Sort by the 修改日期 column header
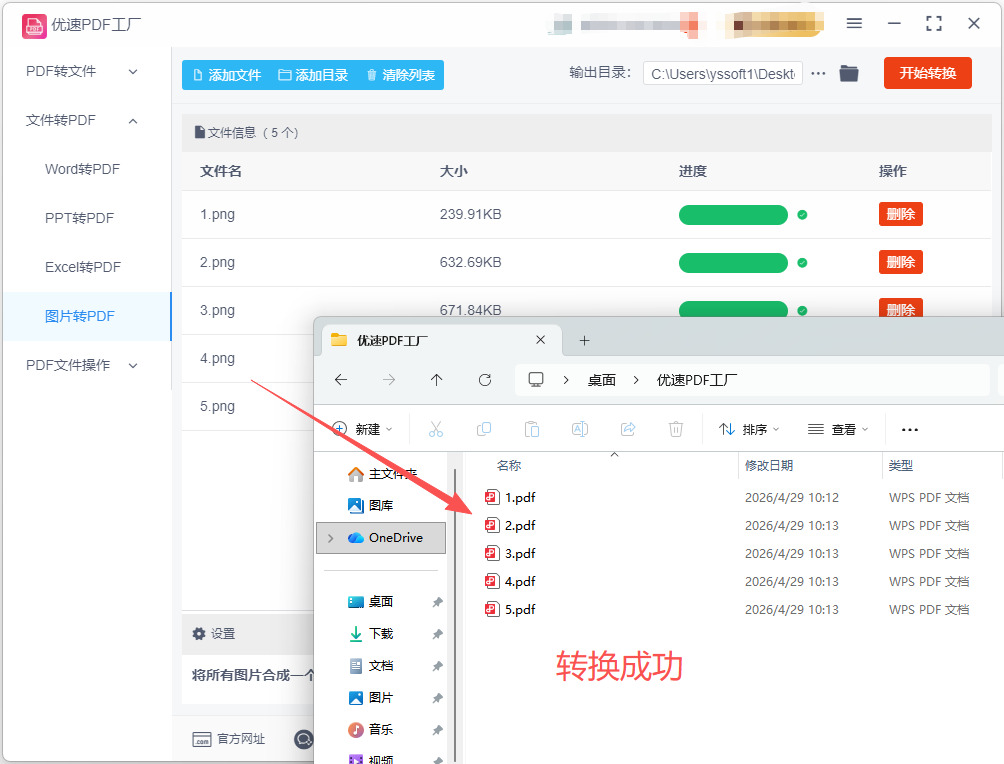1004x764 pixels. pyautogui.click(x=769, y=466)
